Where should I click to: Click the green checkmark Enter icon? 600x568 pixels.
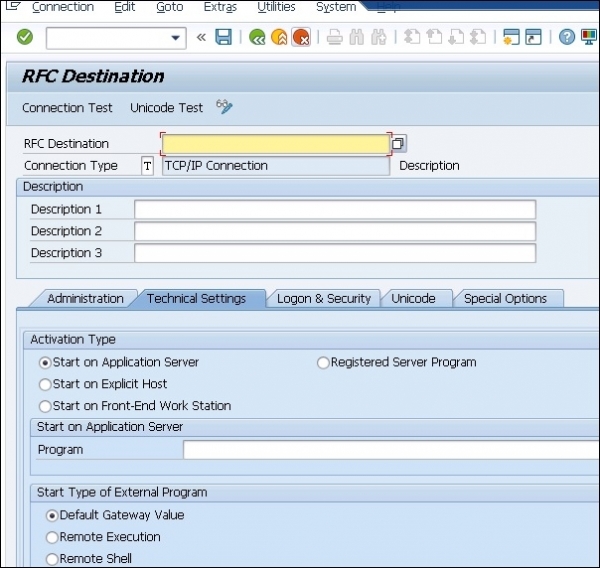[x=25, y=37]
